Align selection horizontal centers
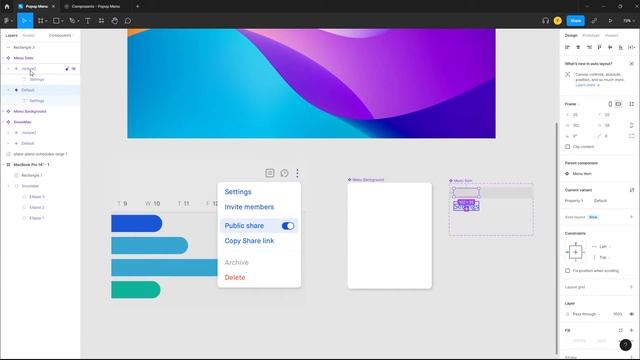640x360 pixels. coord(578,47)
